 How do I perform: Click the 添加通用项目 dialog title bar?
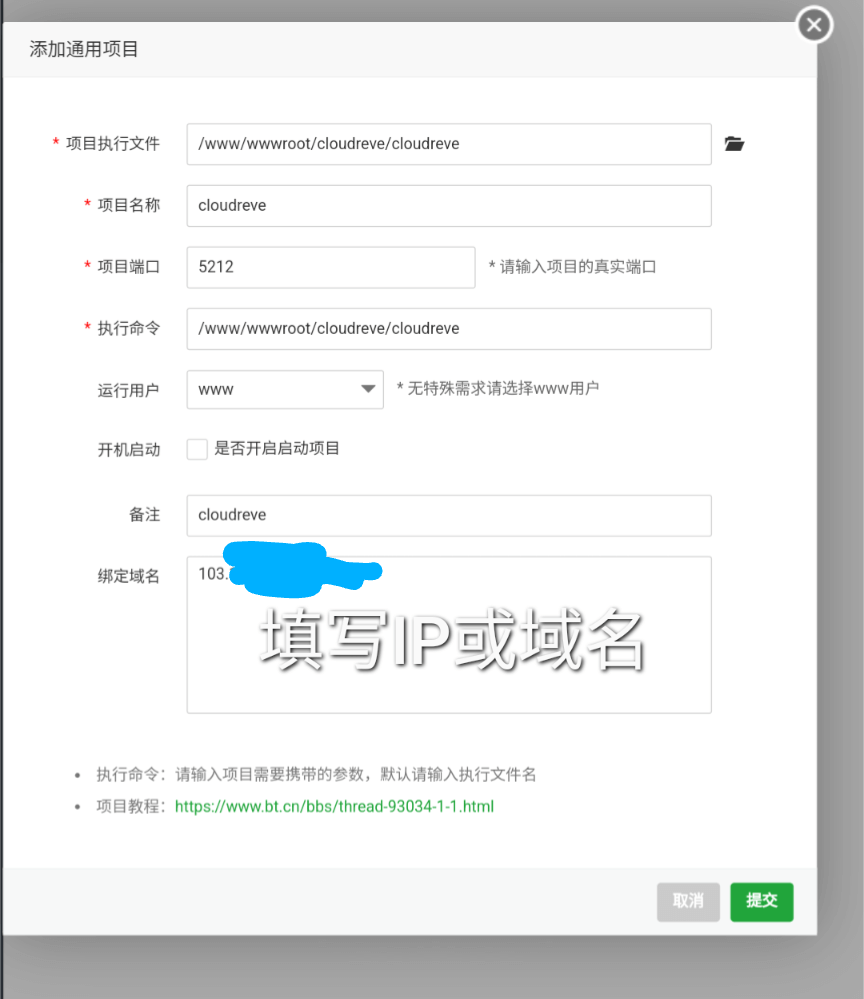click(83, 48)
